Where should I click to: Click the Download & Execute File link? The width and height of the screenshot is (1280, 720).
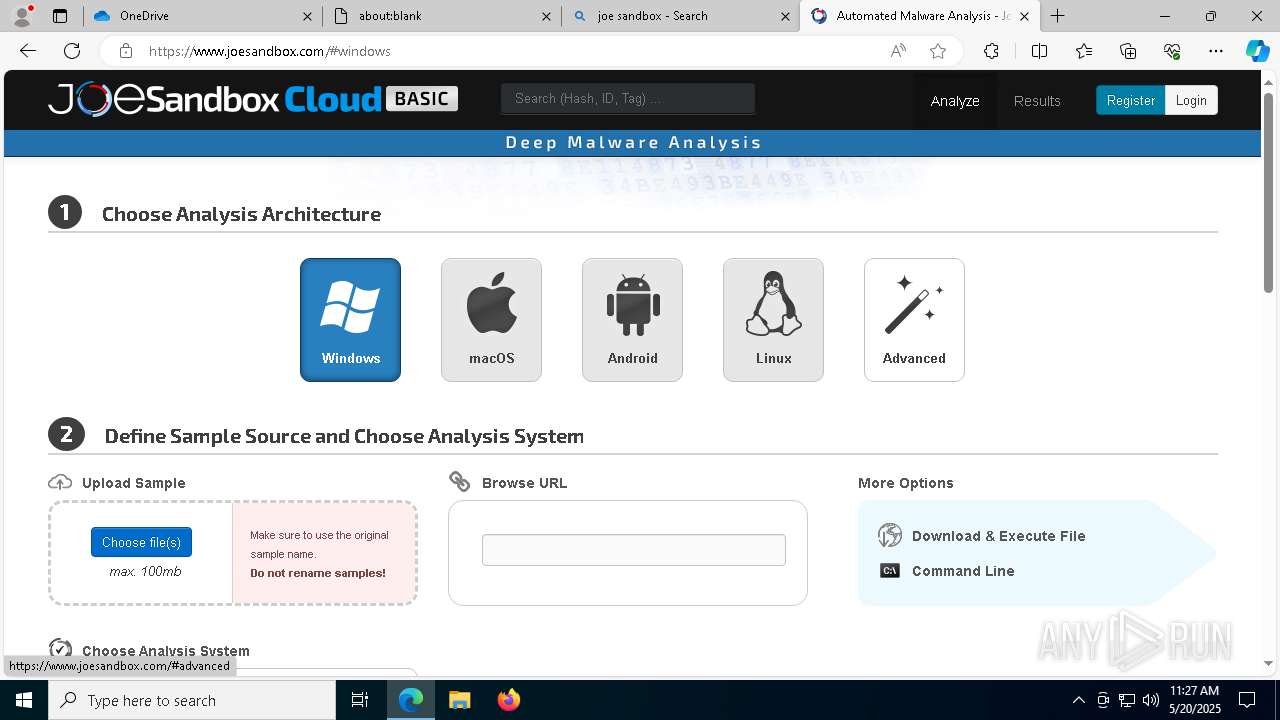(998, 536)
